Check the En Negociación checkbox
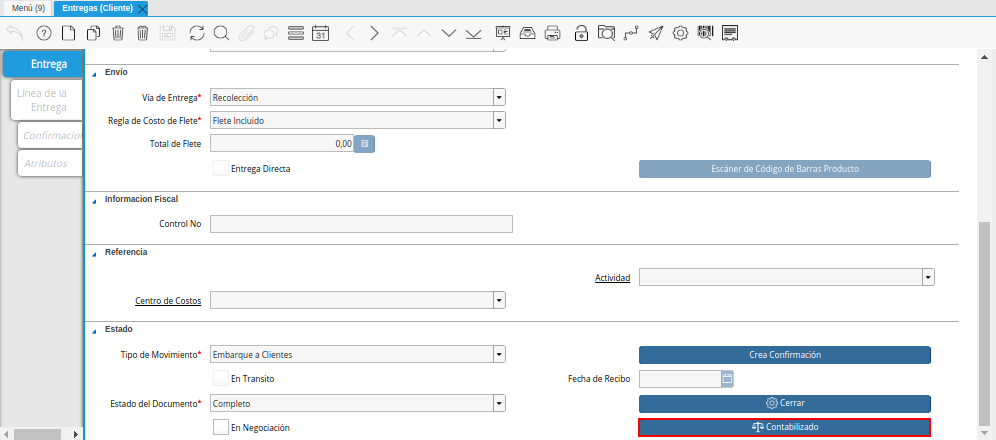 tap(221, 427)
